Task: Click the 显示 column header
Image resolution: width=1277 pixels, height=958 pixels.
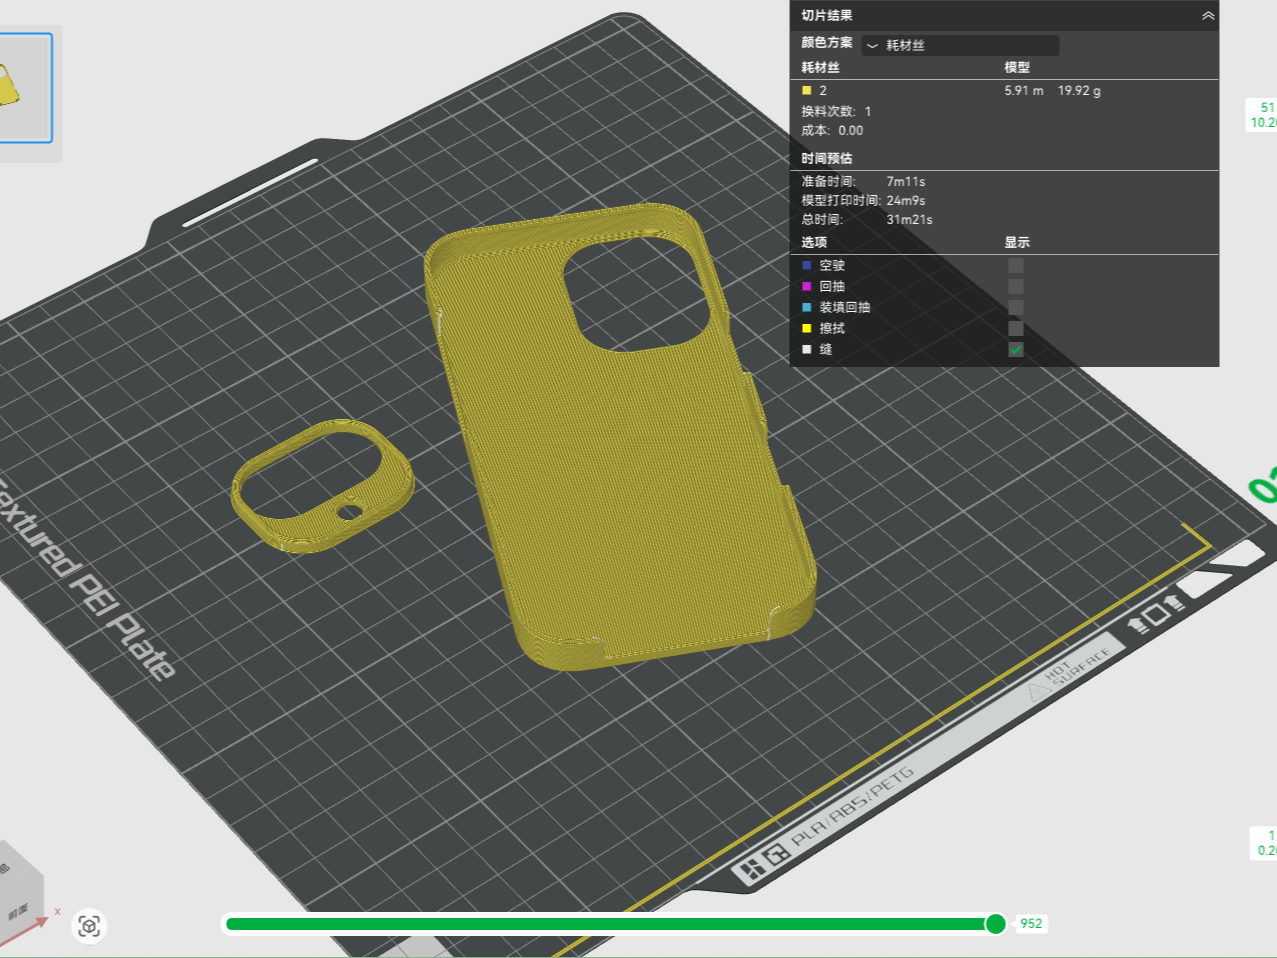Action: point(1017,242)
